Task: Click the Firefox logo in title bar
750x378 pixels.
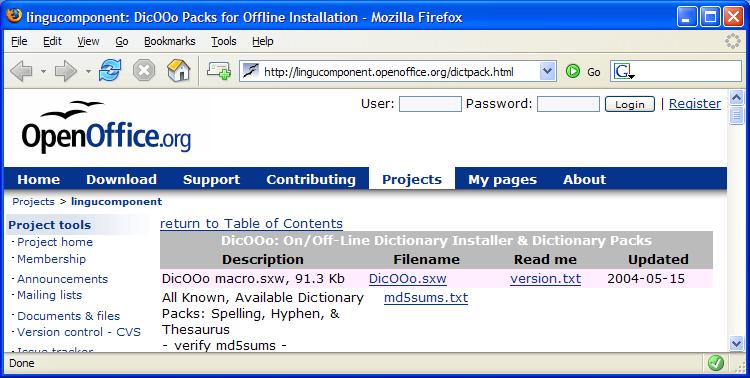Action: [14, 16]
